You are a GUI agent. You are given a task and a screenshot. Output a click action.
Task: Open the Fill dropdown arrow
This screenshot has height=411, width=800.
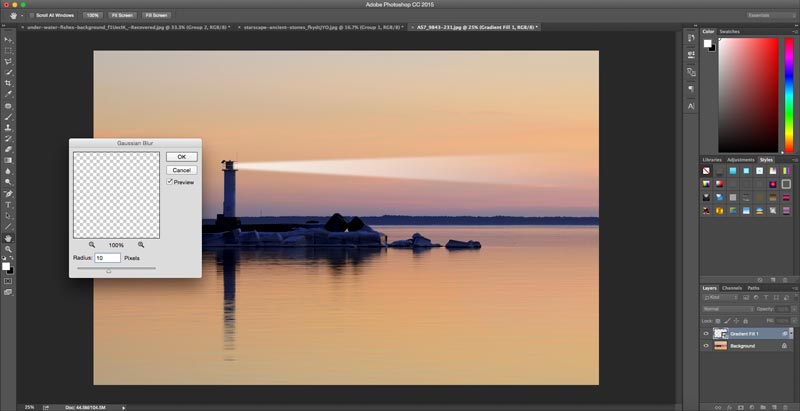[x=792, y=321]
